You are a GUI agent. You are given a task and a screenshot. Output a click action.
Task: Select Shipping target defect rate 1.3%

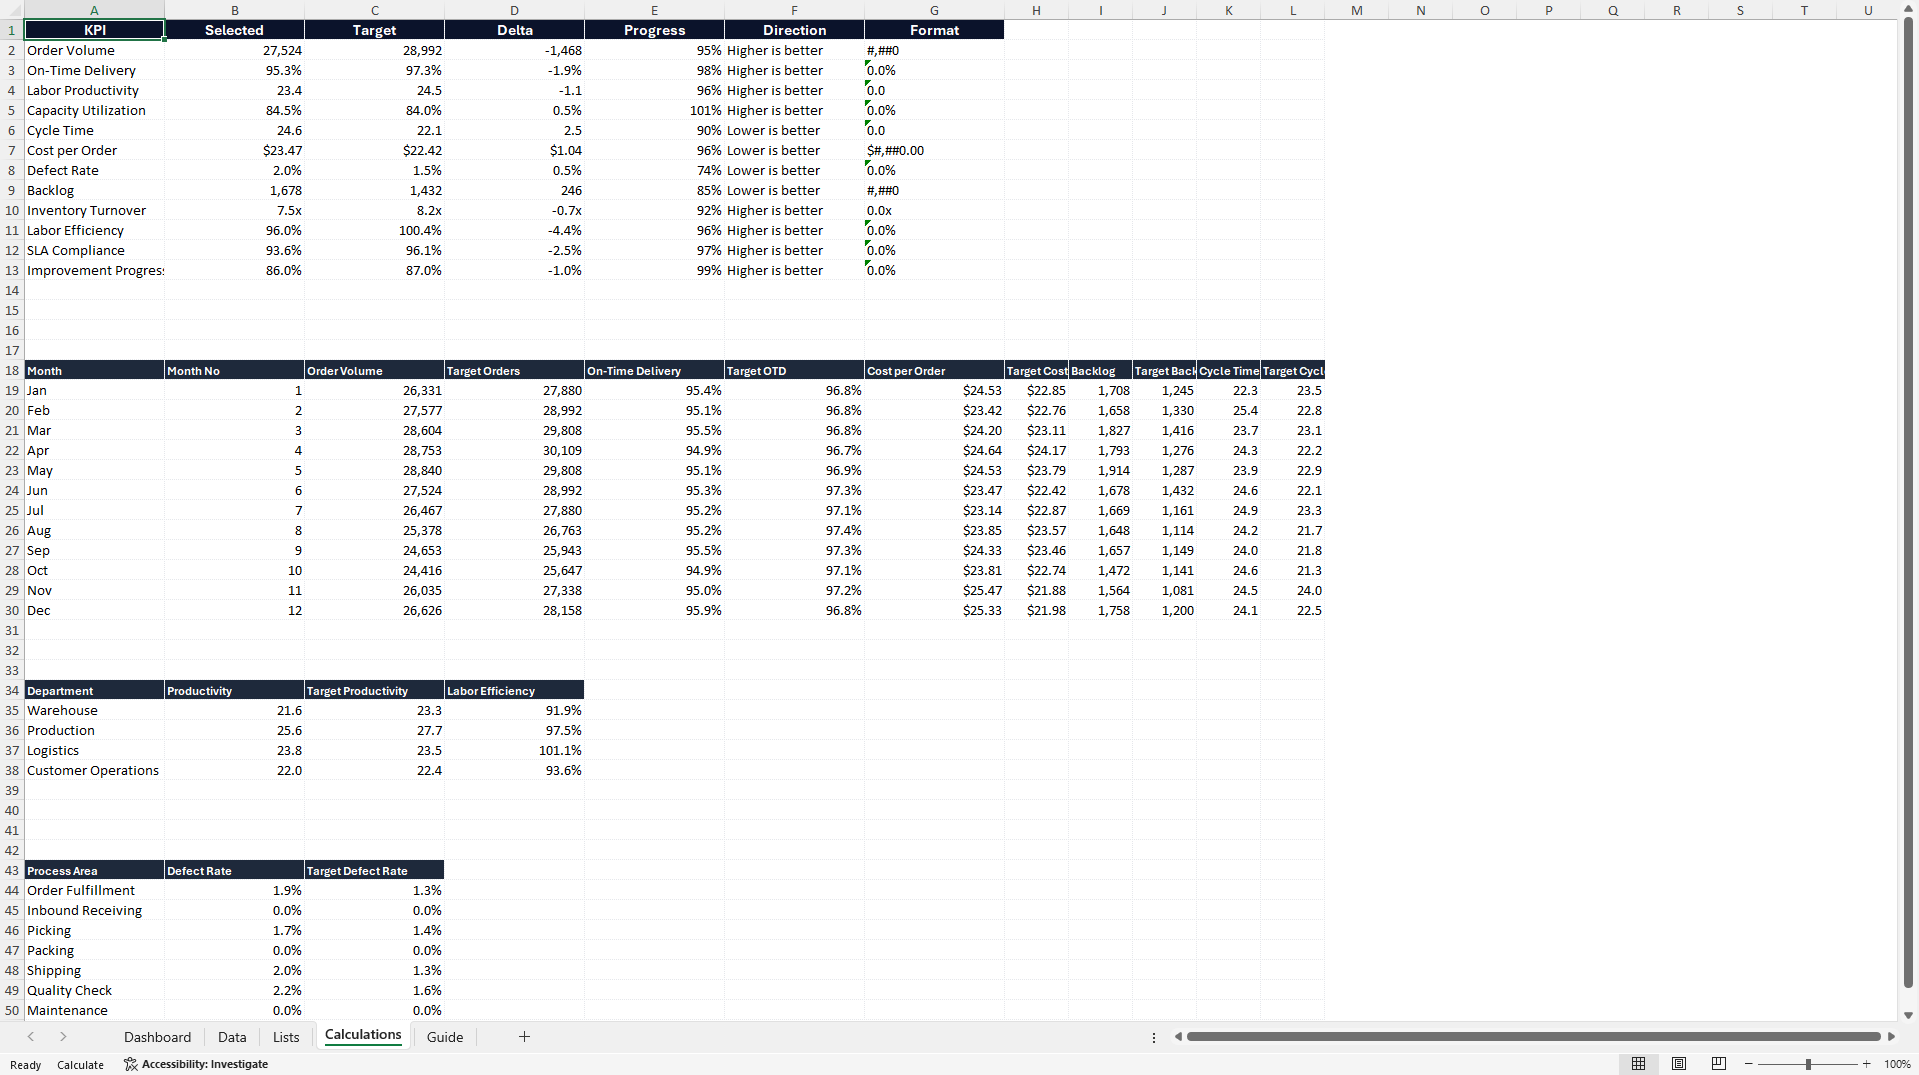pos(374,970)
